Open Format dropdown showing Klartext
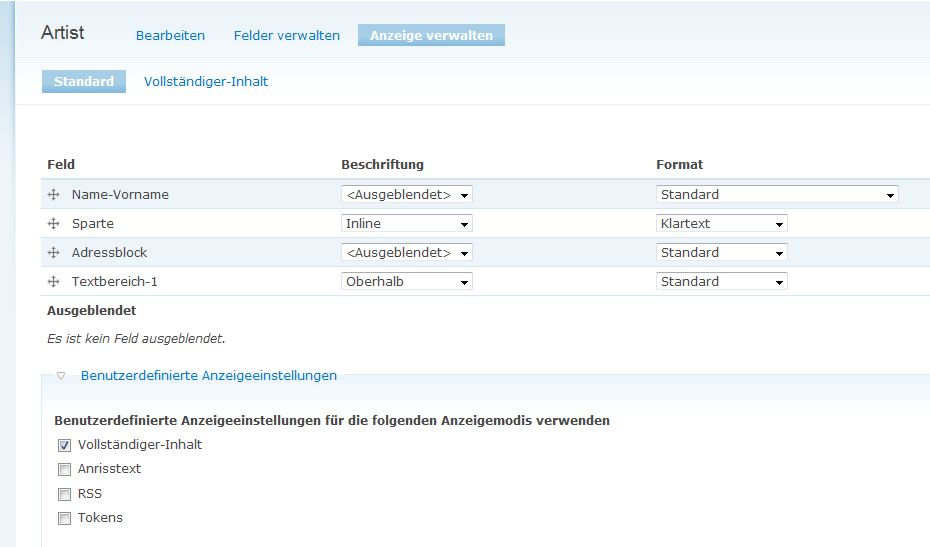Screen dimensions: 930x547 [x=721, y=224]
